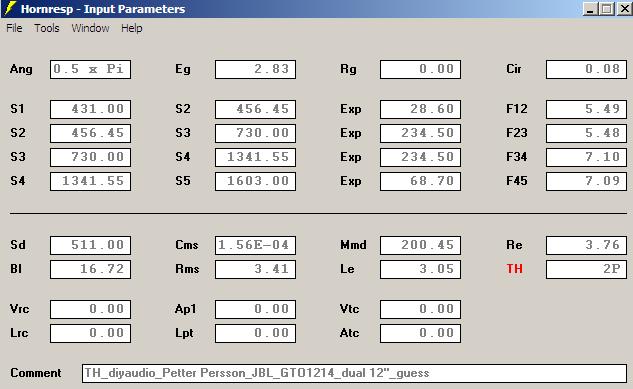Click the Le field showing 3.05
The image size is (633, 389).
420,269
